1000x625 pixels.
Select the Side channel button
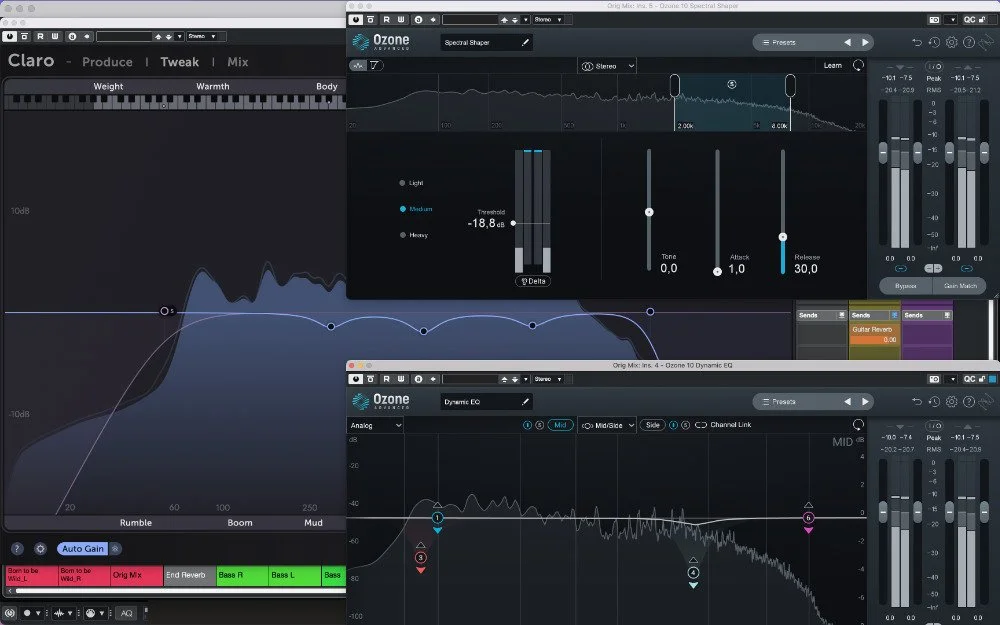(652, 425)
